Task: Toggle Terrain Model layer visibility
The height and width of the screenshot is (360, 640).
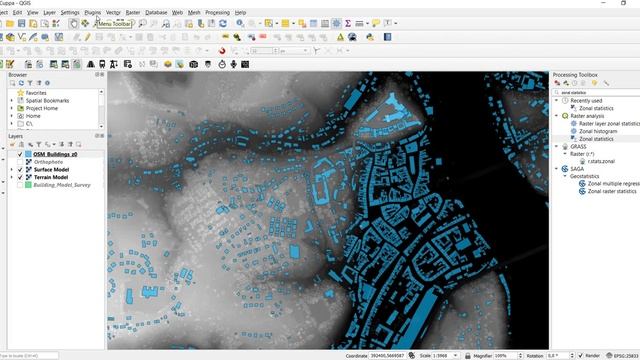Action: coord(20,177)
